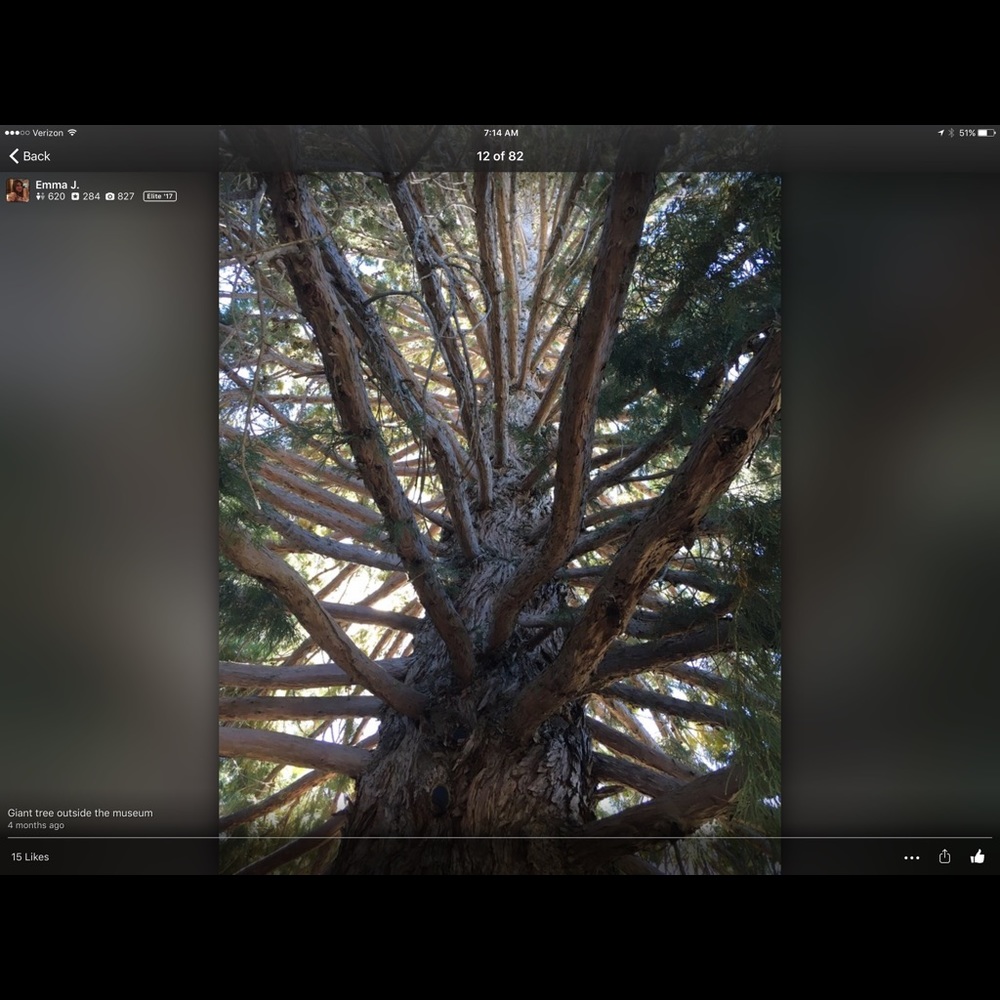
Task: View the 15 Likes list
Action: pos(30,857)
